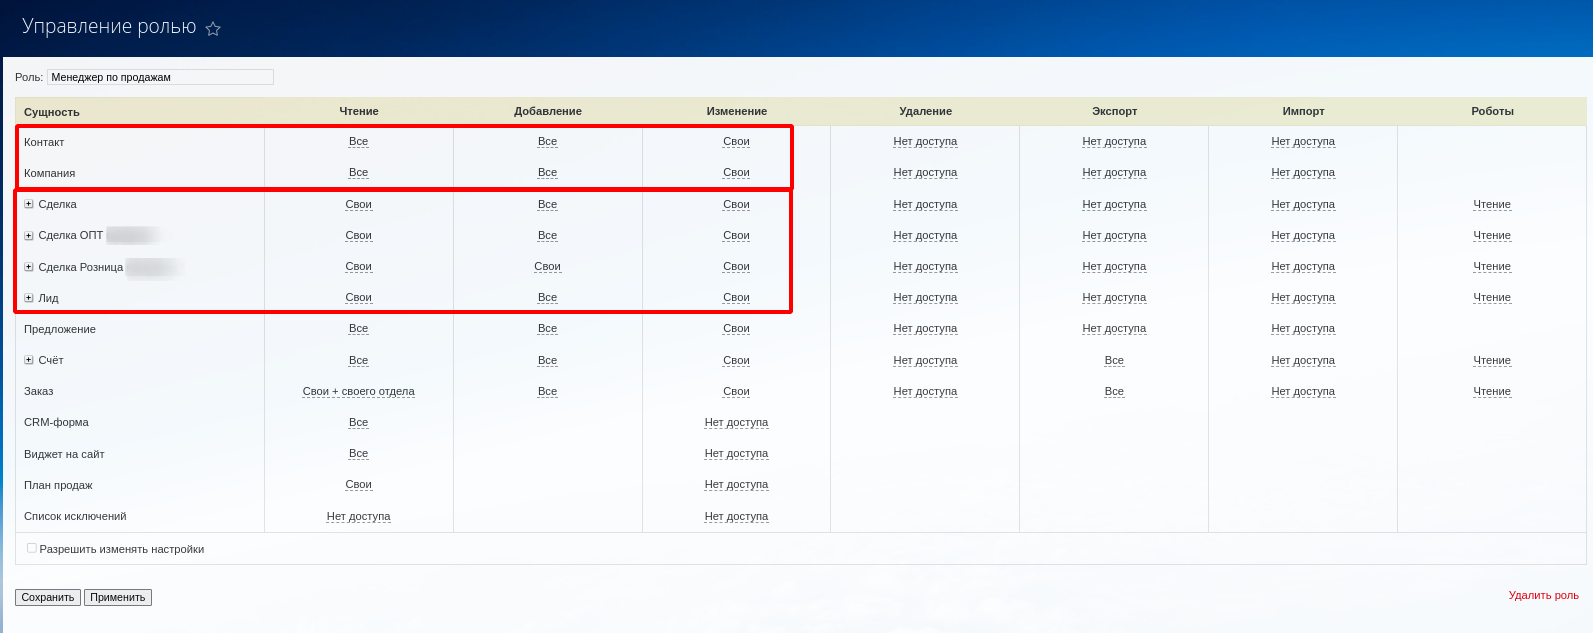Click the Роботы value for Заказ
Image resolution: width=1593 pixels, height=633 pixels.
1492,392
